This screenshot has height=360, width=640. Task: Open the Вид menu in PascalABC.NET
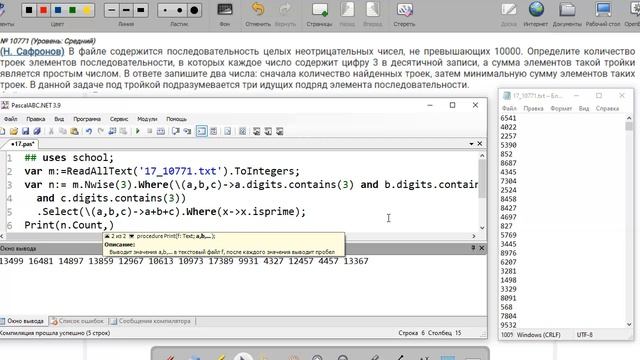(59, 119)
